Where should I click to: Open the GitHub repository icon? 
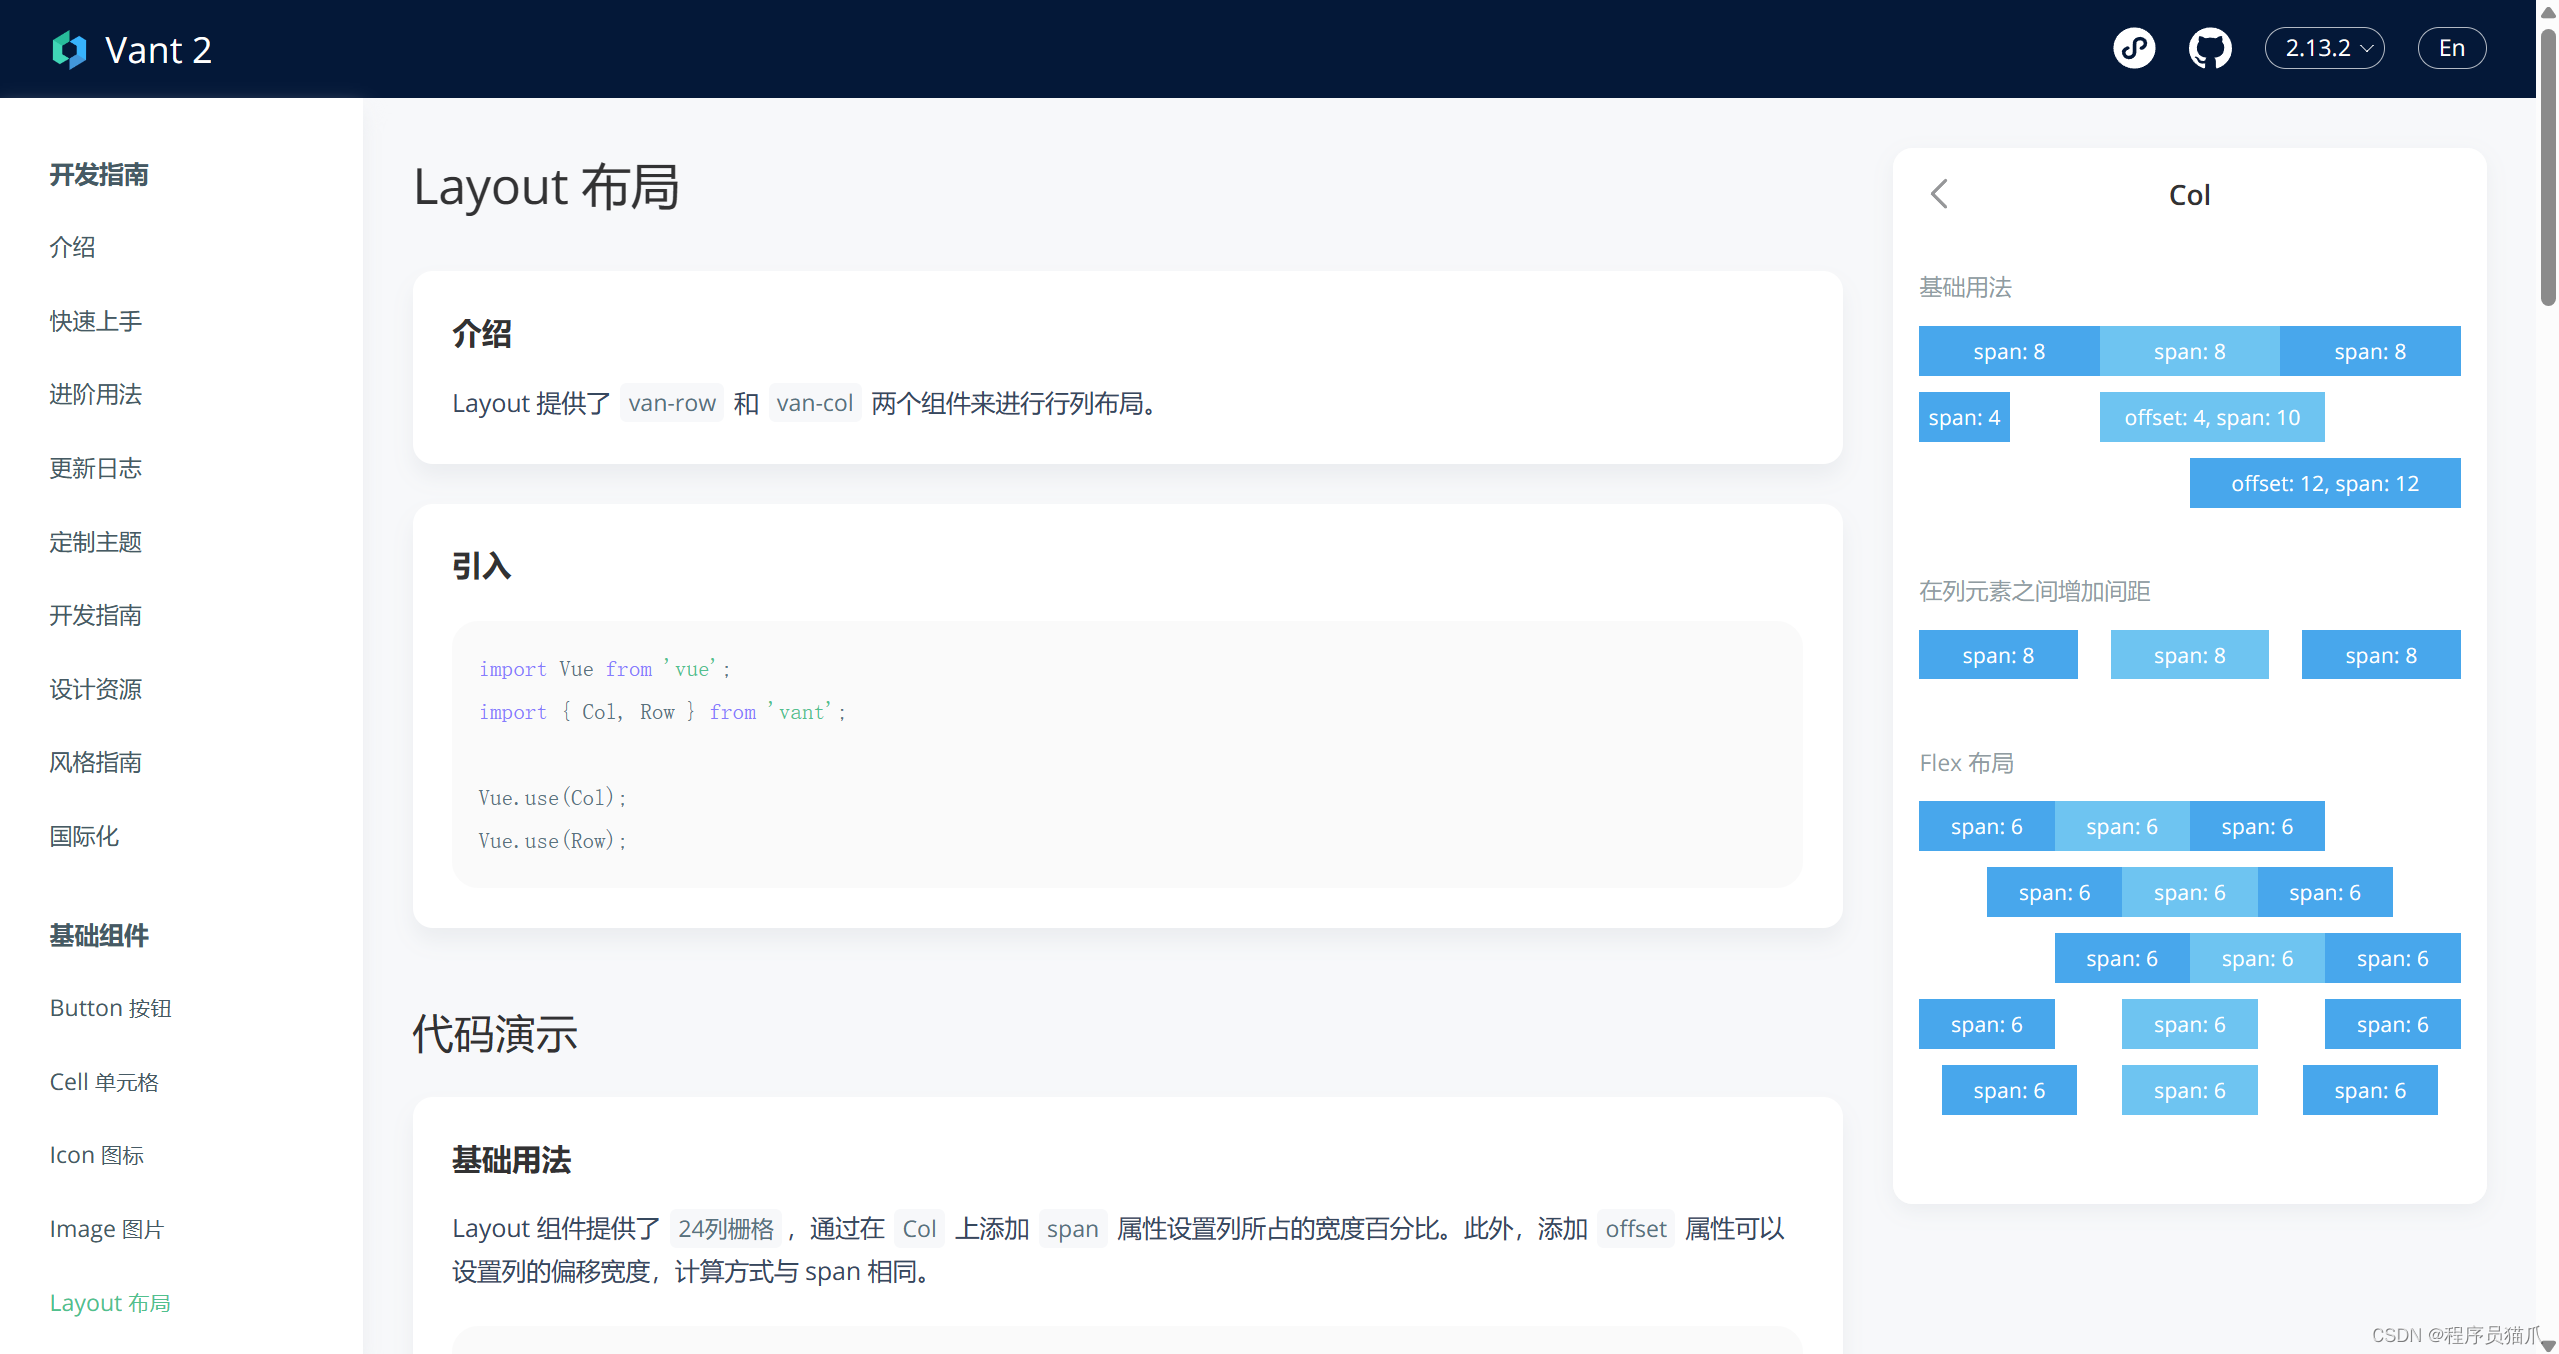[2209, 47]
